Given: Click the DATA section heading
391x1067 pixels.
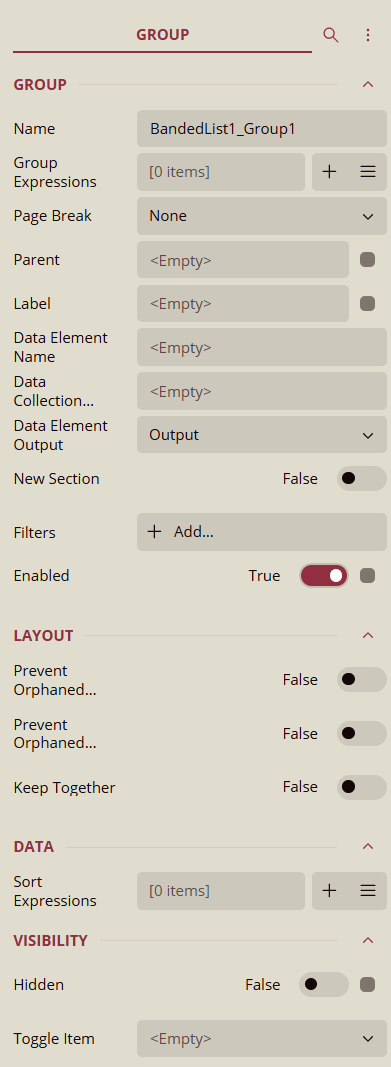Looking at the screenshot, I should [x=34, y=847].
